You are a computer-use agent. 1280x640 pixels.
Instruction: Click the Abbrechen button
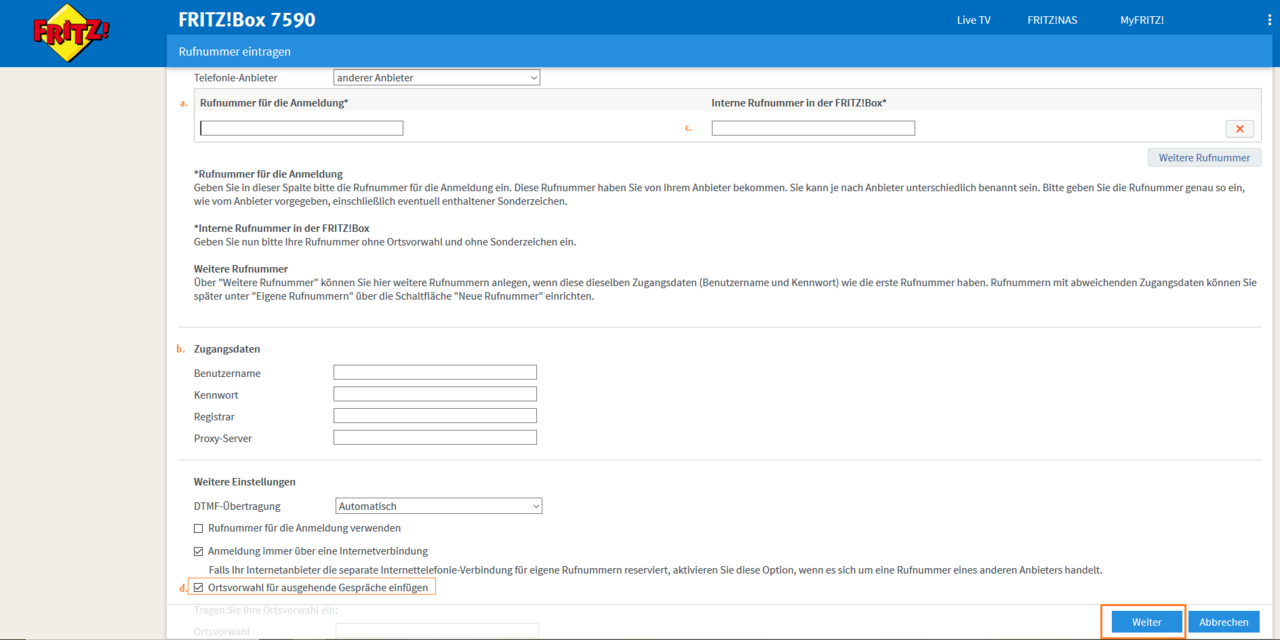pos(1223,622)
